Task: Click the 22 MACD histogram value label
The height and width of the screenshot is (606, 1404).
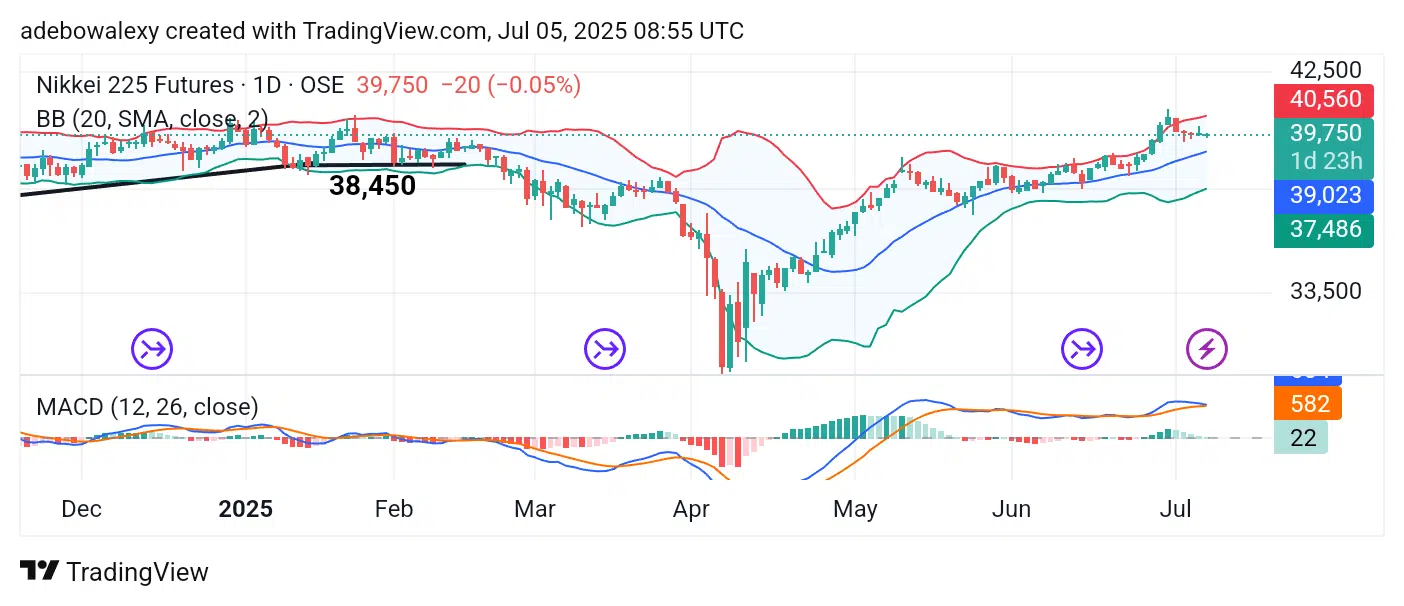Action: [x=1302, y=438]
